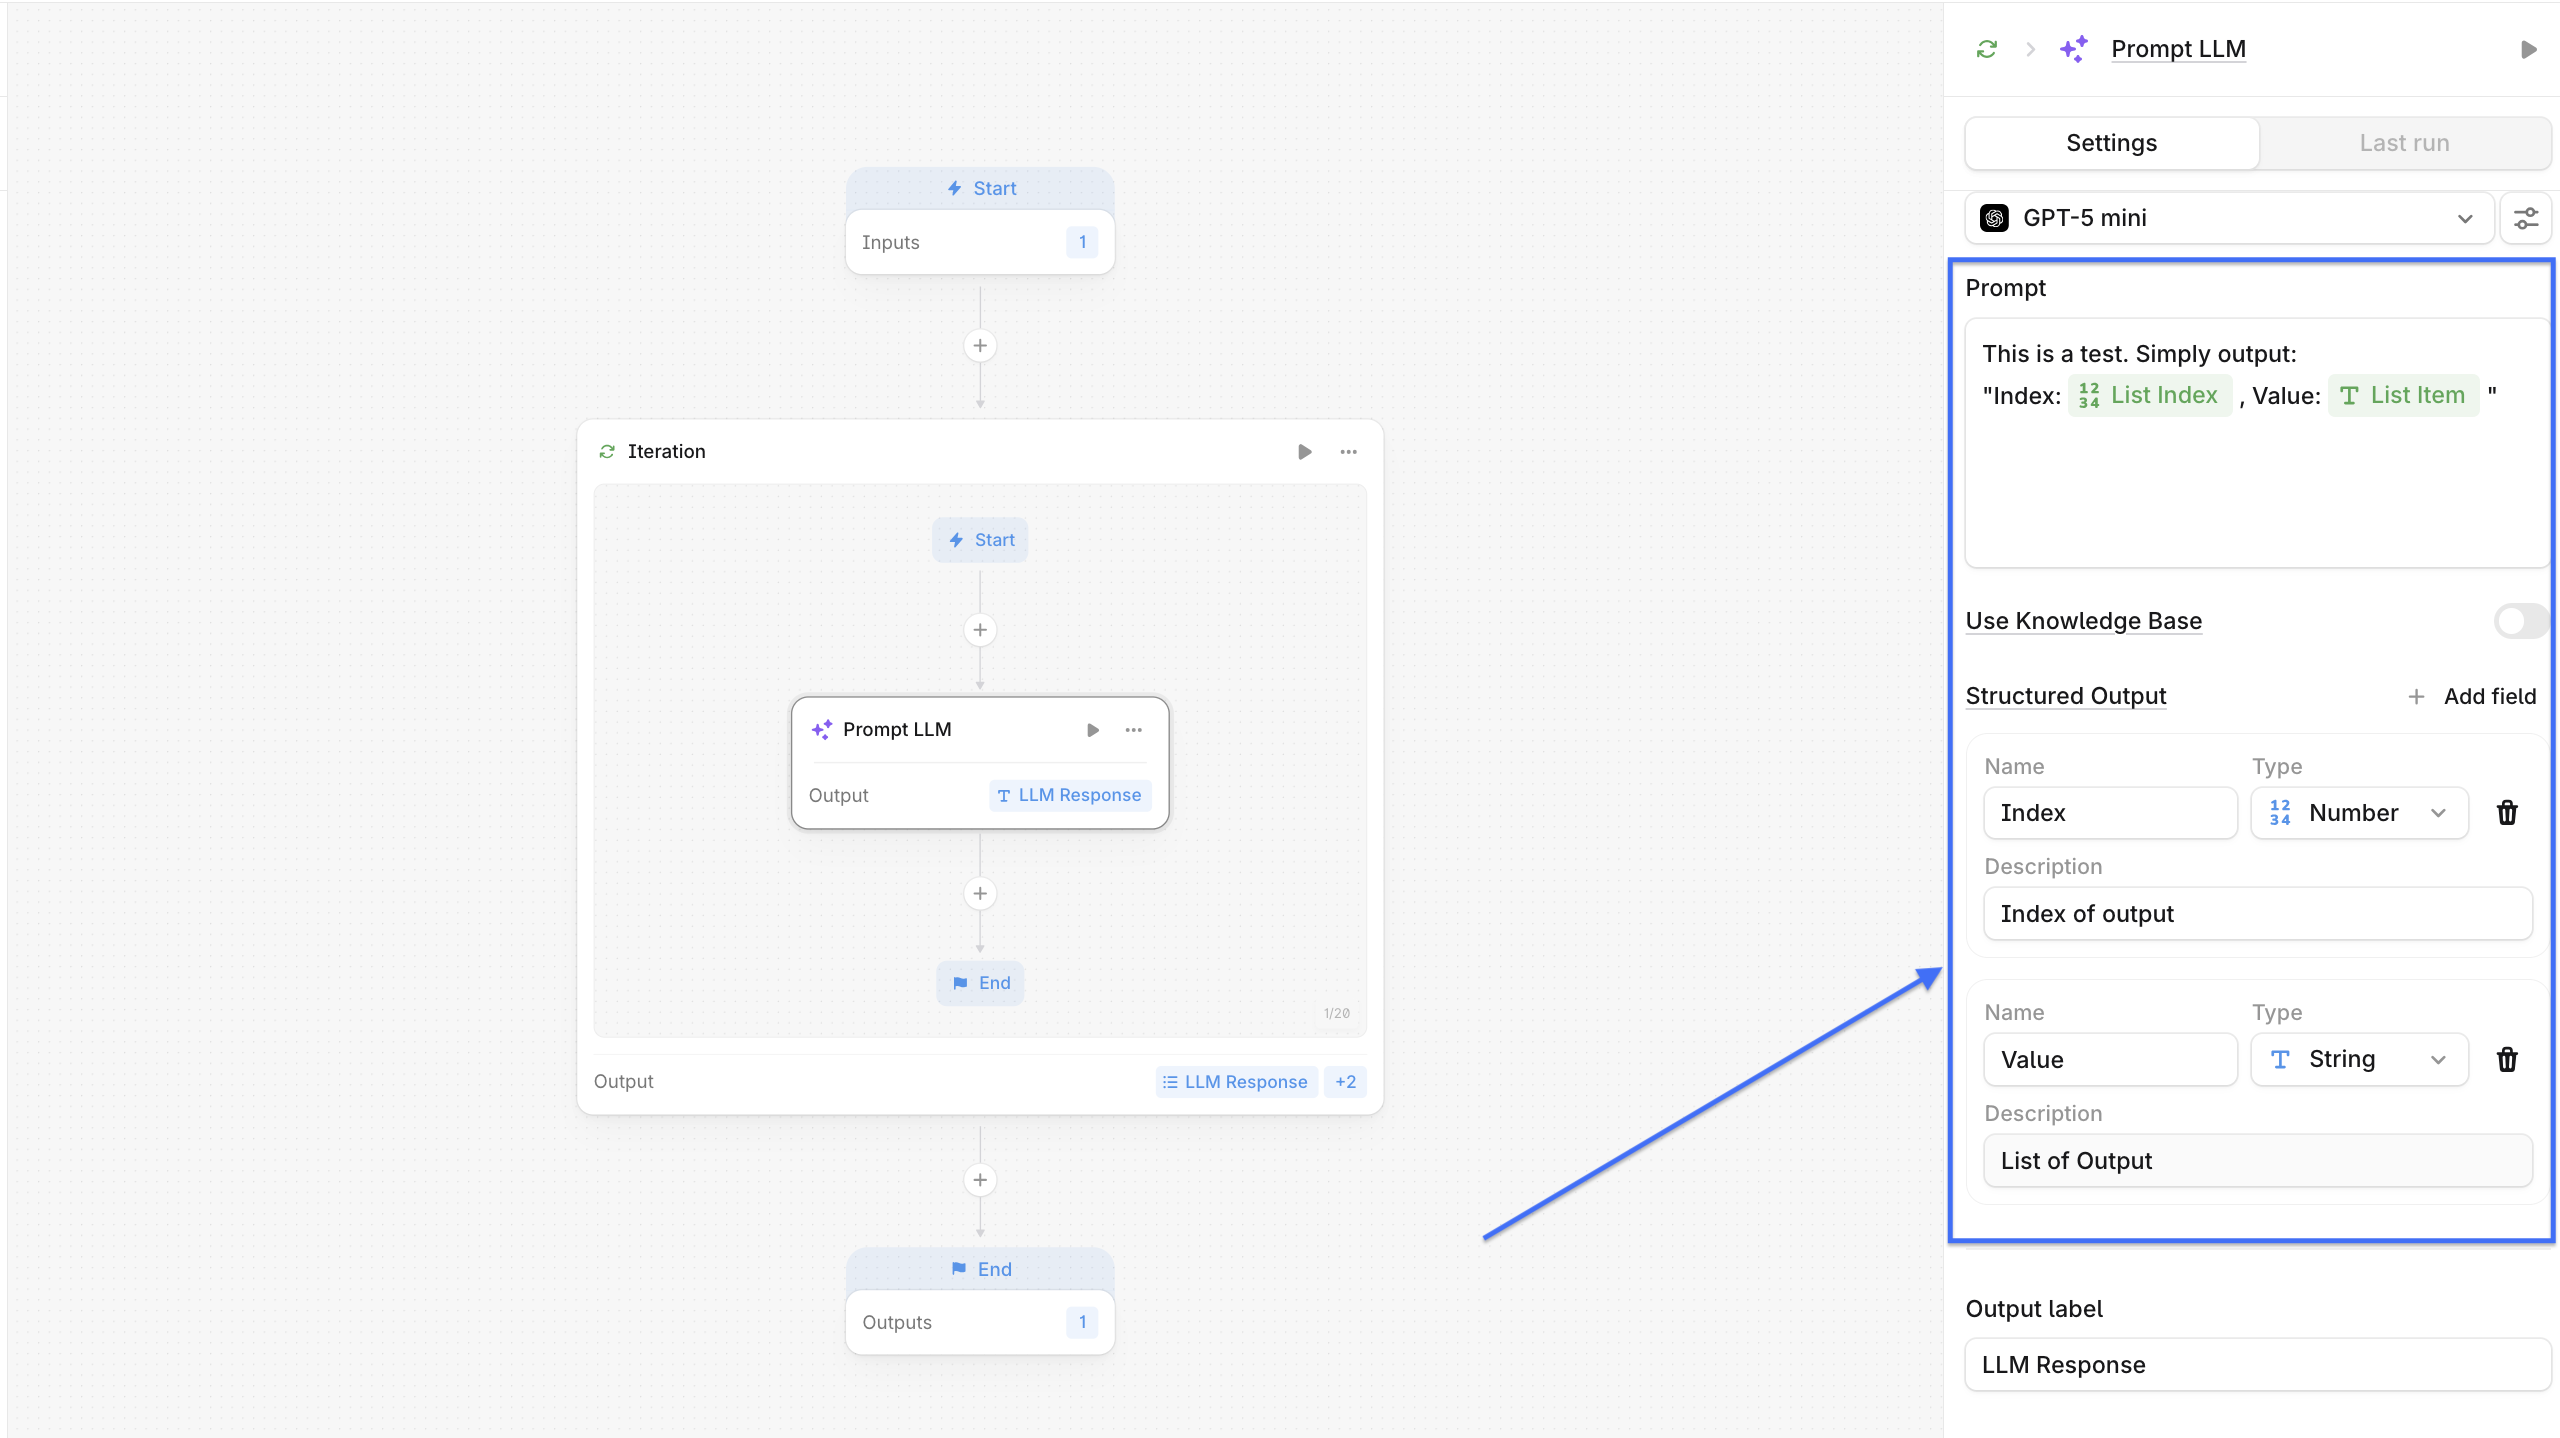Viewport: 2560px width, 1438px height.
Task: Delete the Index structured output field
Action: (2506, 813)
